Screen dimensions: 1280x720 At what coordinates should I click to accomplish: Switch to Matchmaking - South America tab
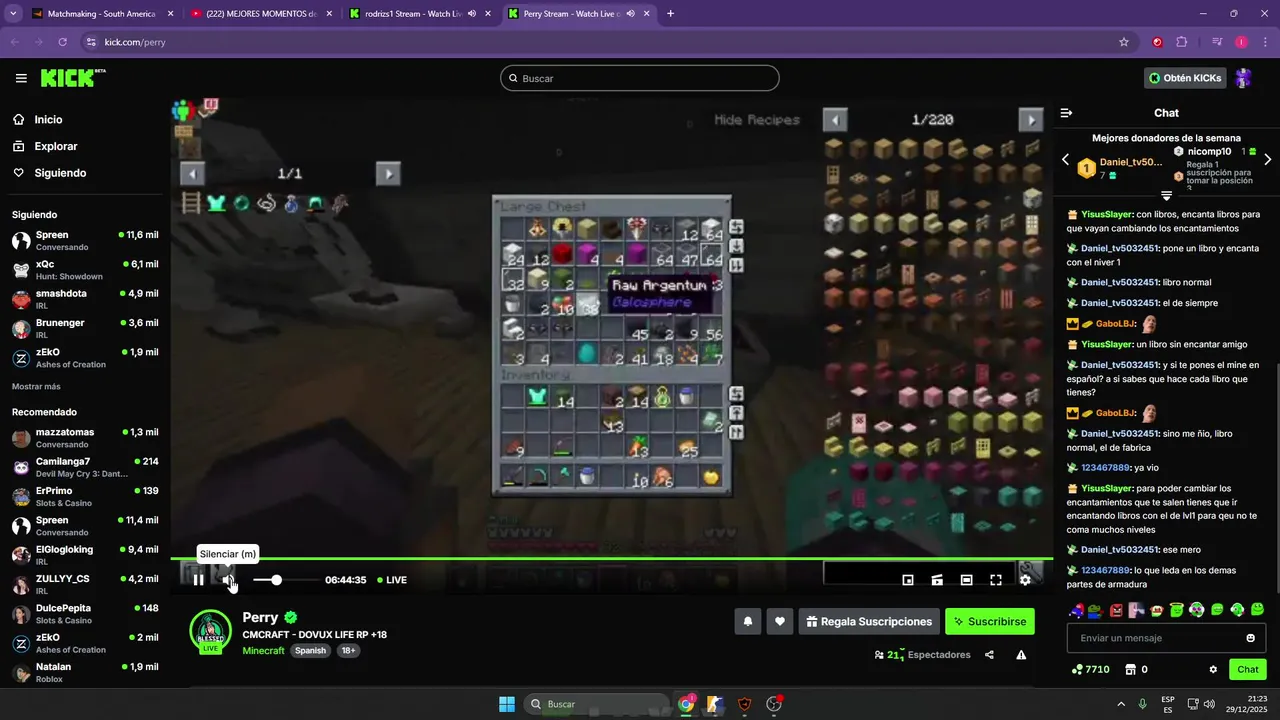102,14
